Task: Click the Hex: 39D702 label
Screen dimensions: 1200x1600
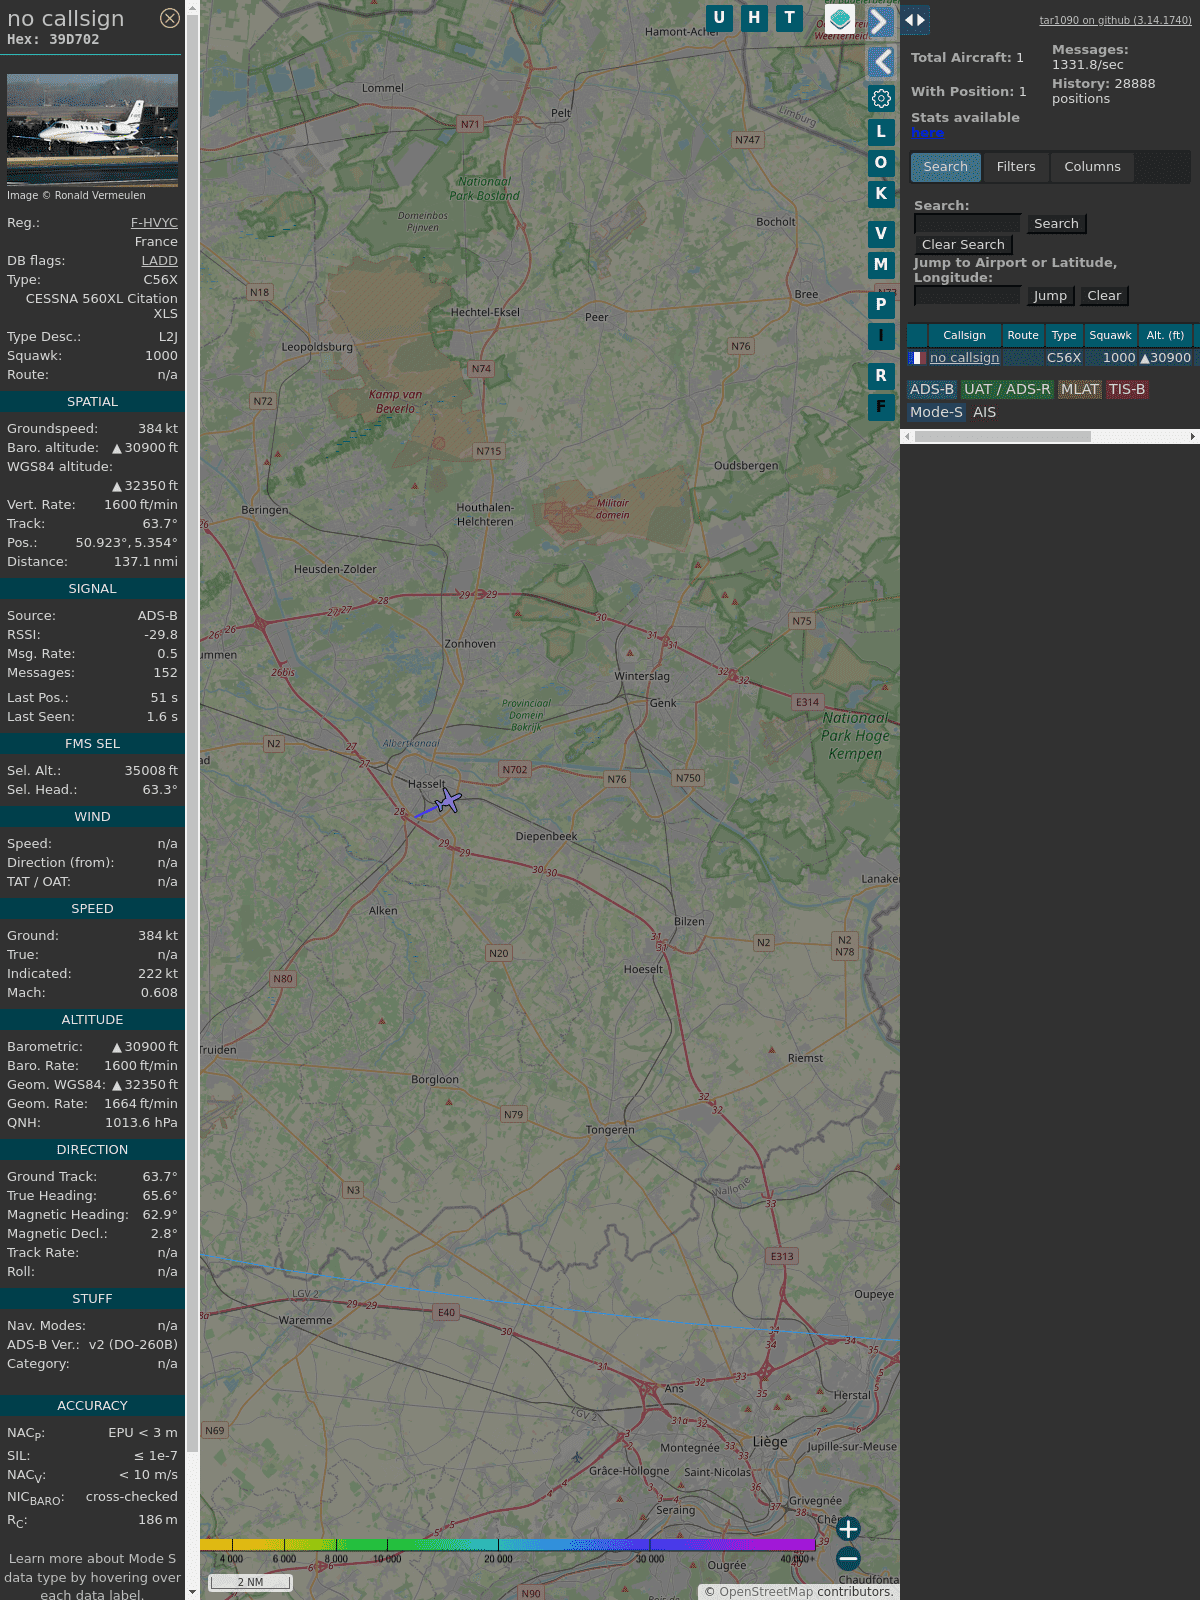Action: point(53,40)
